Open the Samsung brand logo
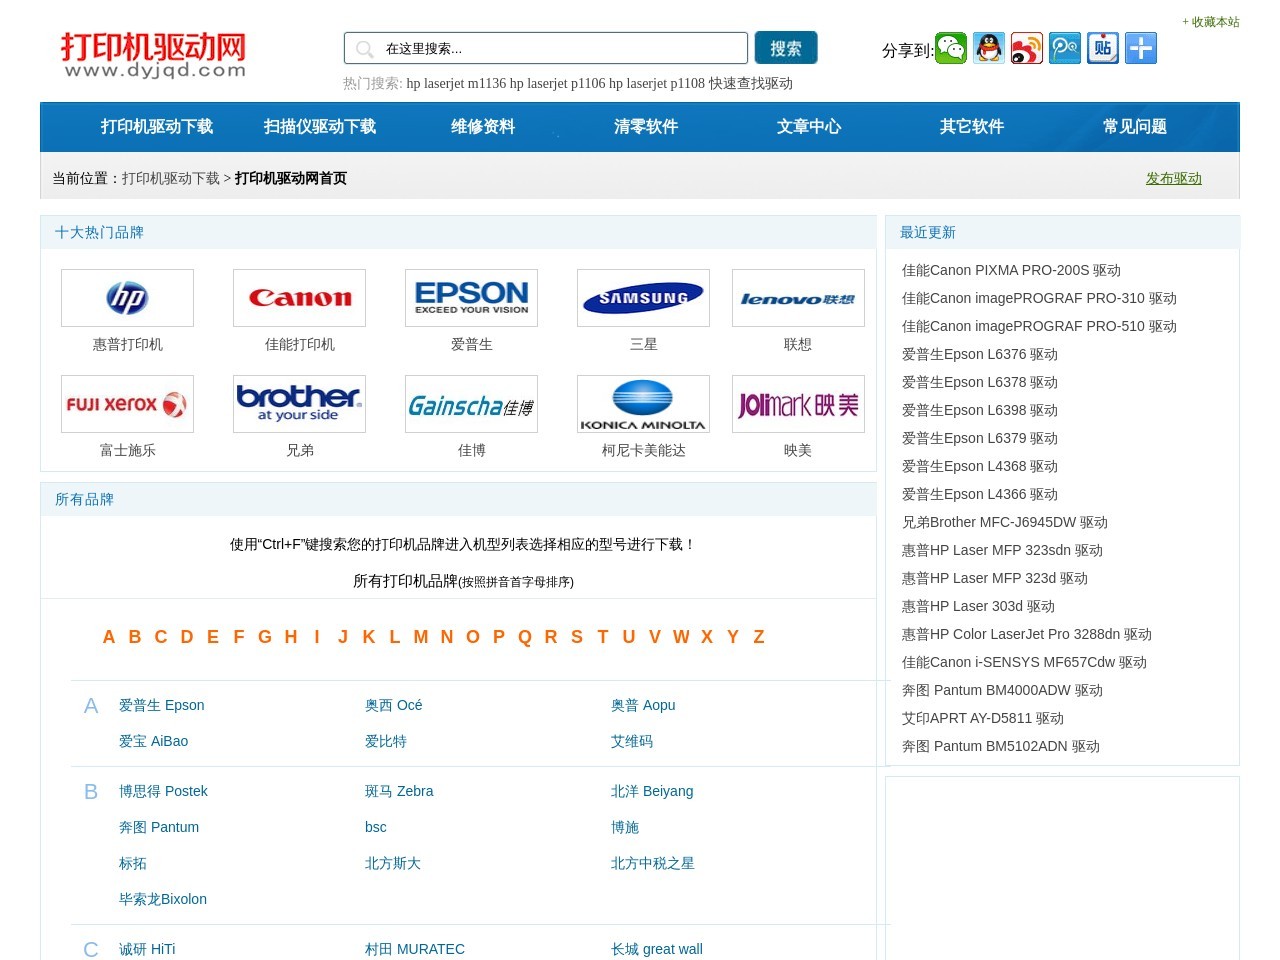The image size is (1280, 960). (x=643, y=298)
